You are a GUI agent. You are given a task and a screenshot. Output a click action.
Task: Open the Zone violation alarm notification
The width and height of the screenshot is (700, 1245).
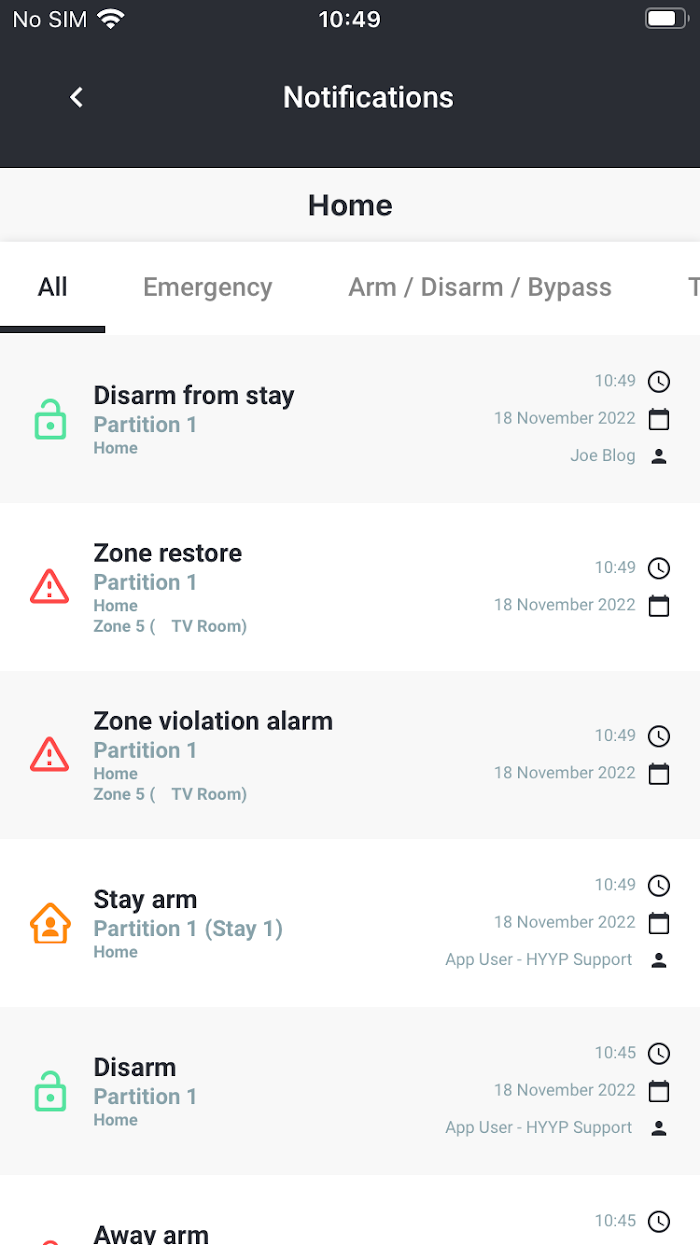pos(350,755)
